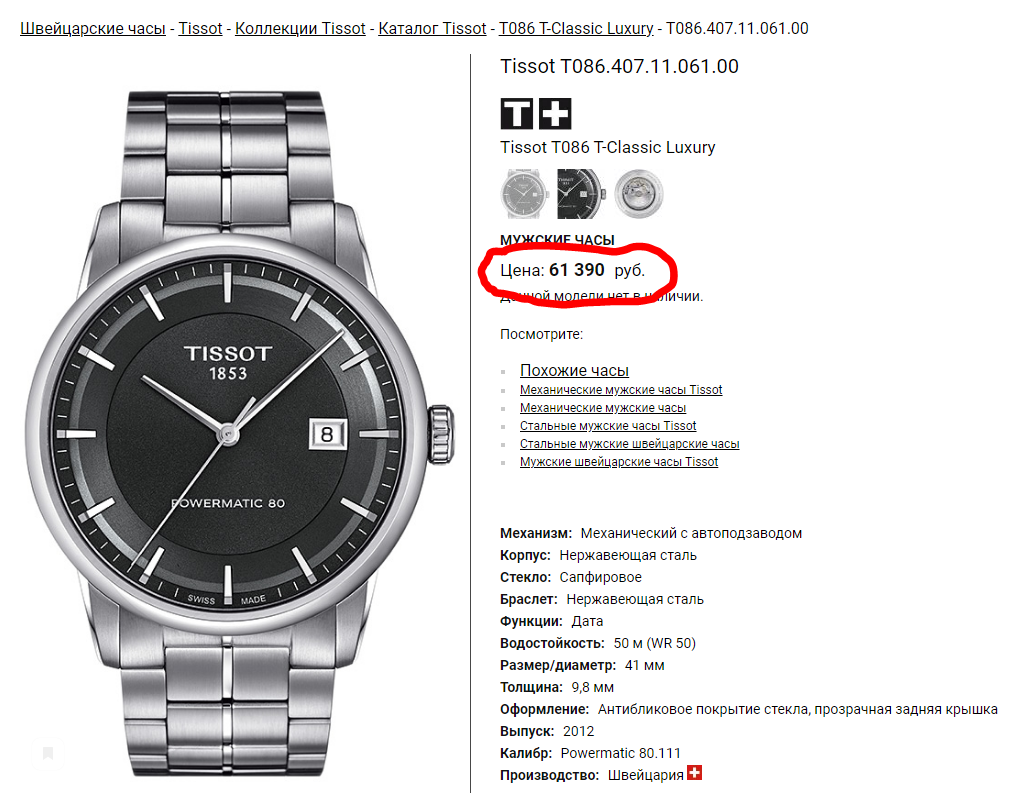This screenshot has height=793, width=1018.
Task: Click the Tissot T+ brand logo icon
Action: pyautogui.click(x=536, y=114)
